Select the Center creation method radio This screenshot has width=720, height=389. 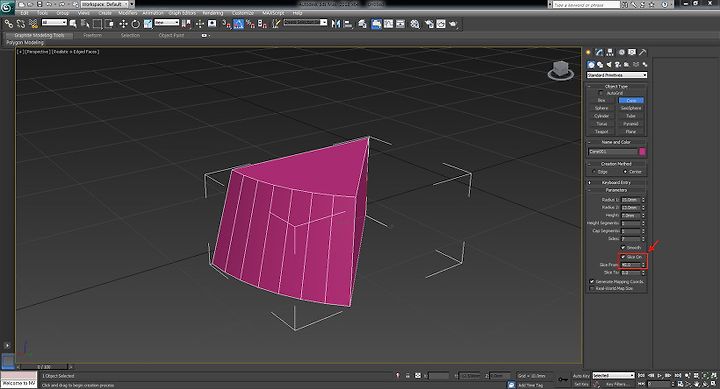[x=625, y=172]
